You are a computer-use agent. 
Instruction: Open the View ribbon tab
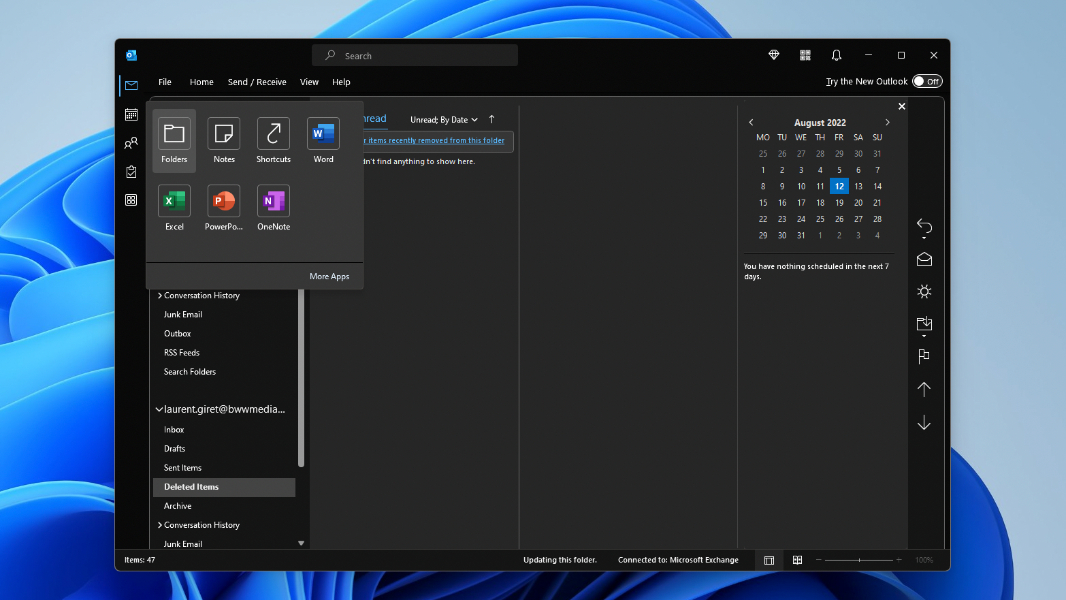pos(309,82)
